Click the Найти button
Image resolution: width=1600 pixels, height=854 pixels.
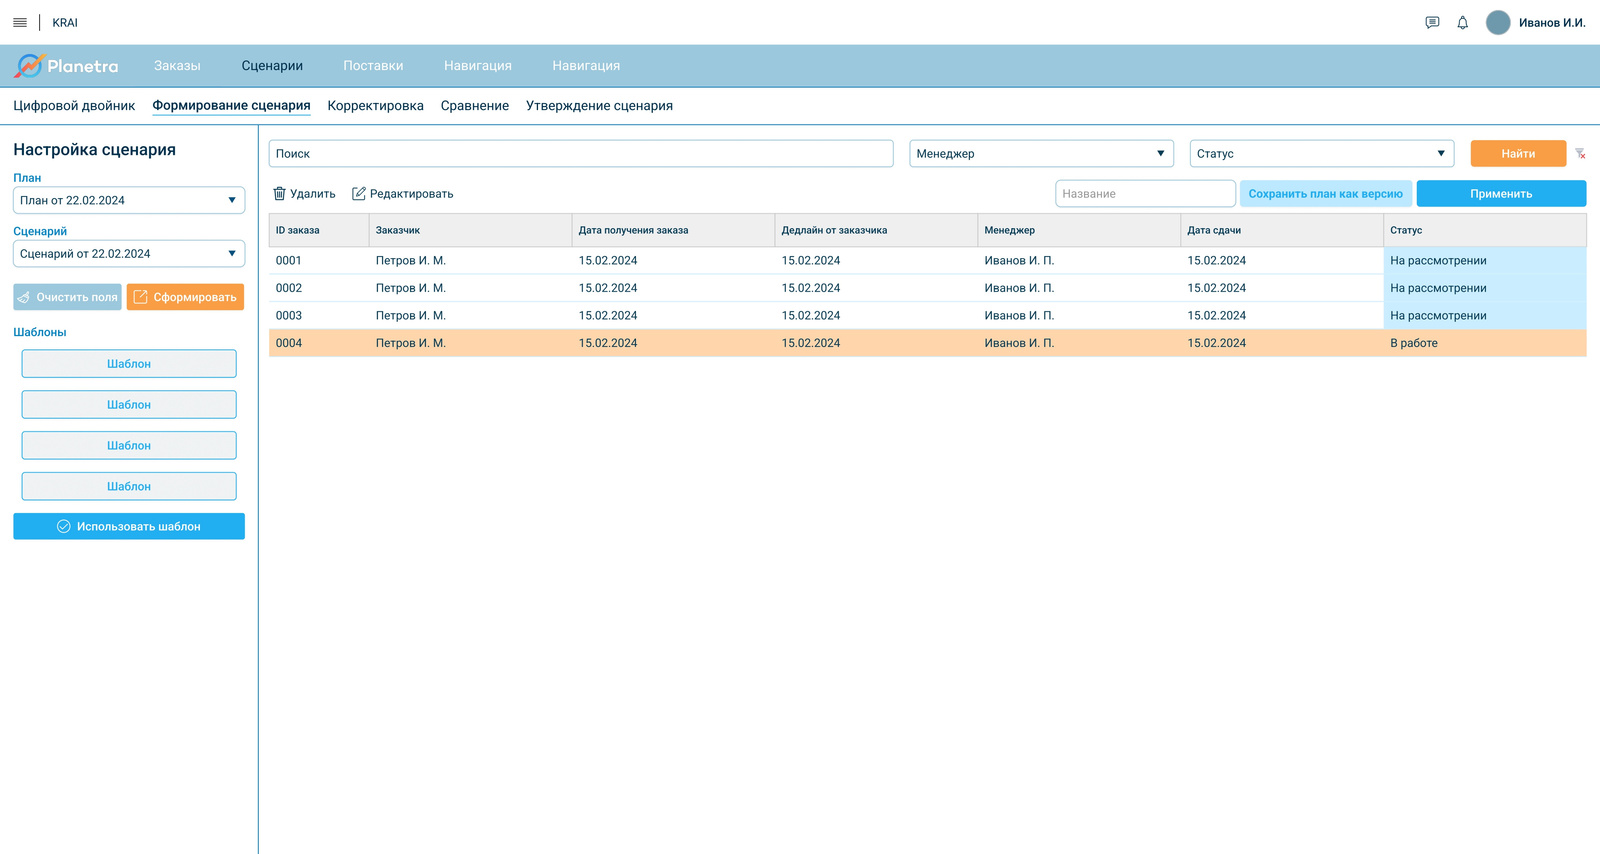point(1518,153)
